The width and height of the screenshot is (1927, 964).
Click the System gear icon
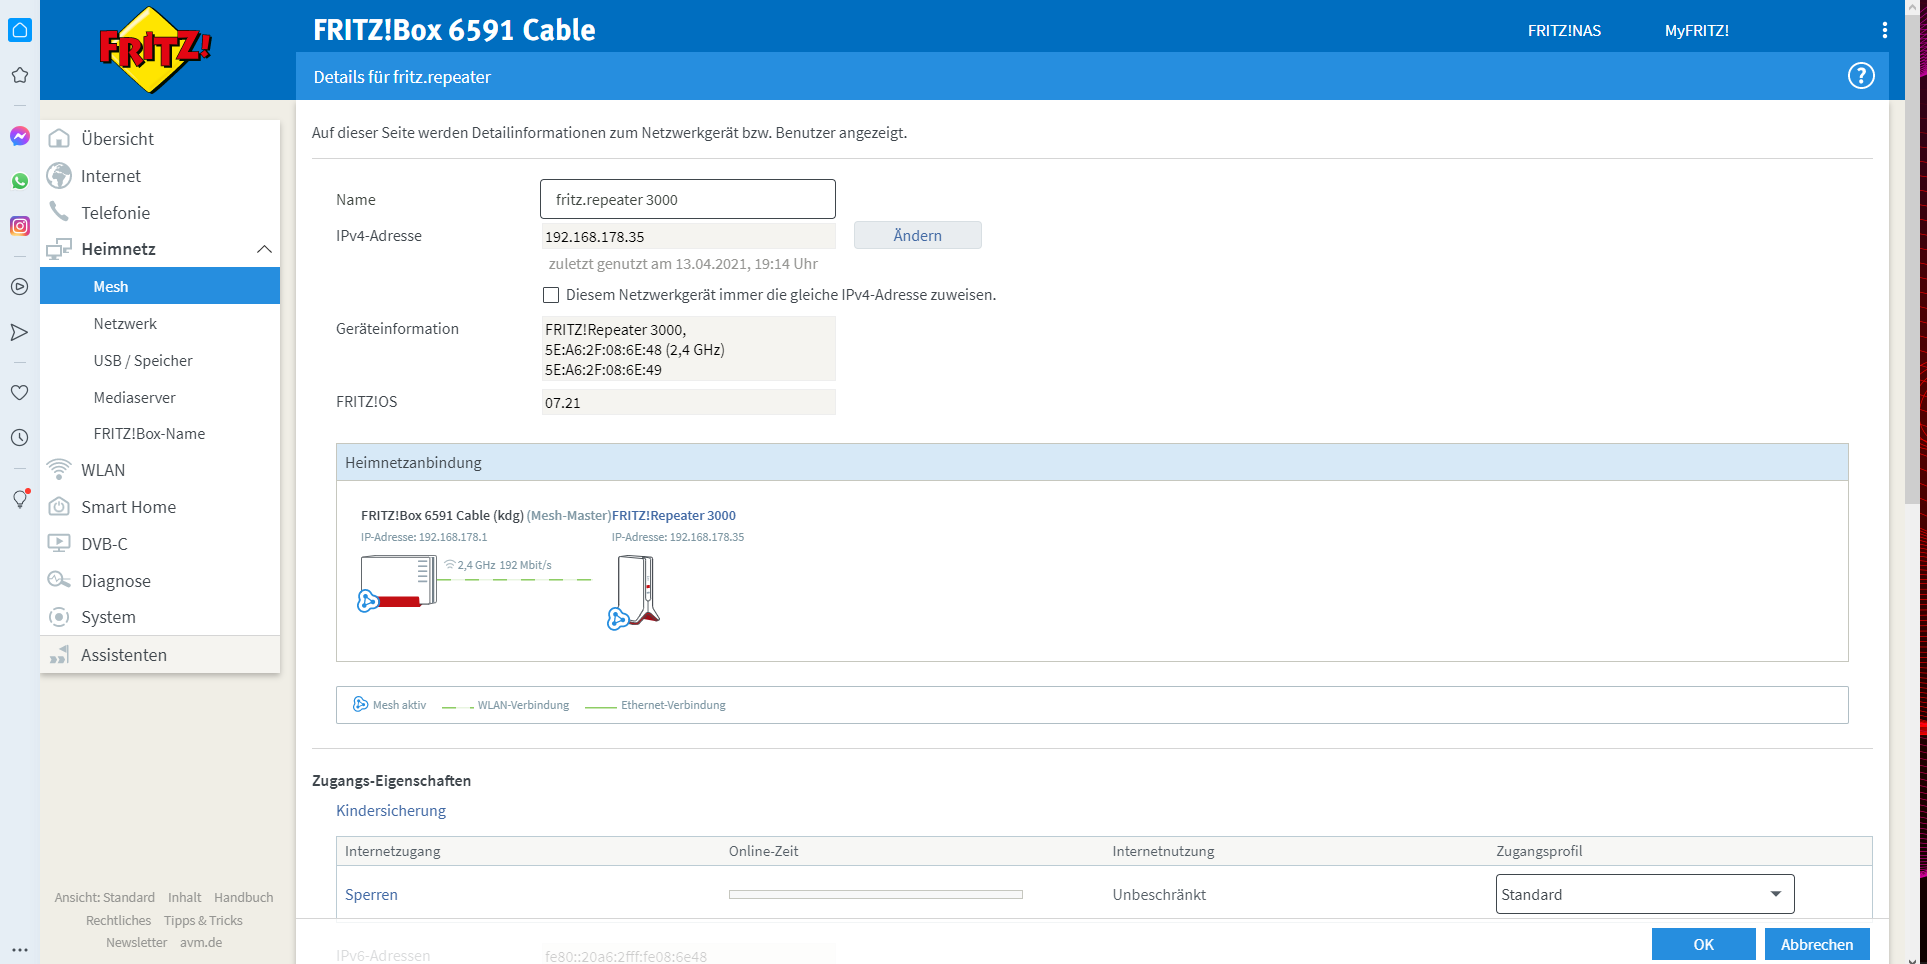tap(60, 617)
